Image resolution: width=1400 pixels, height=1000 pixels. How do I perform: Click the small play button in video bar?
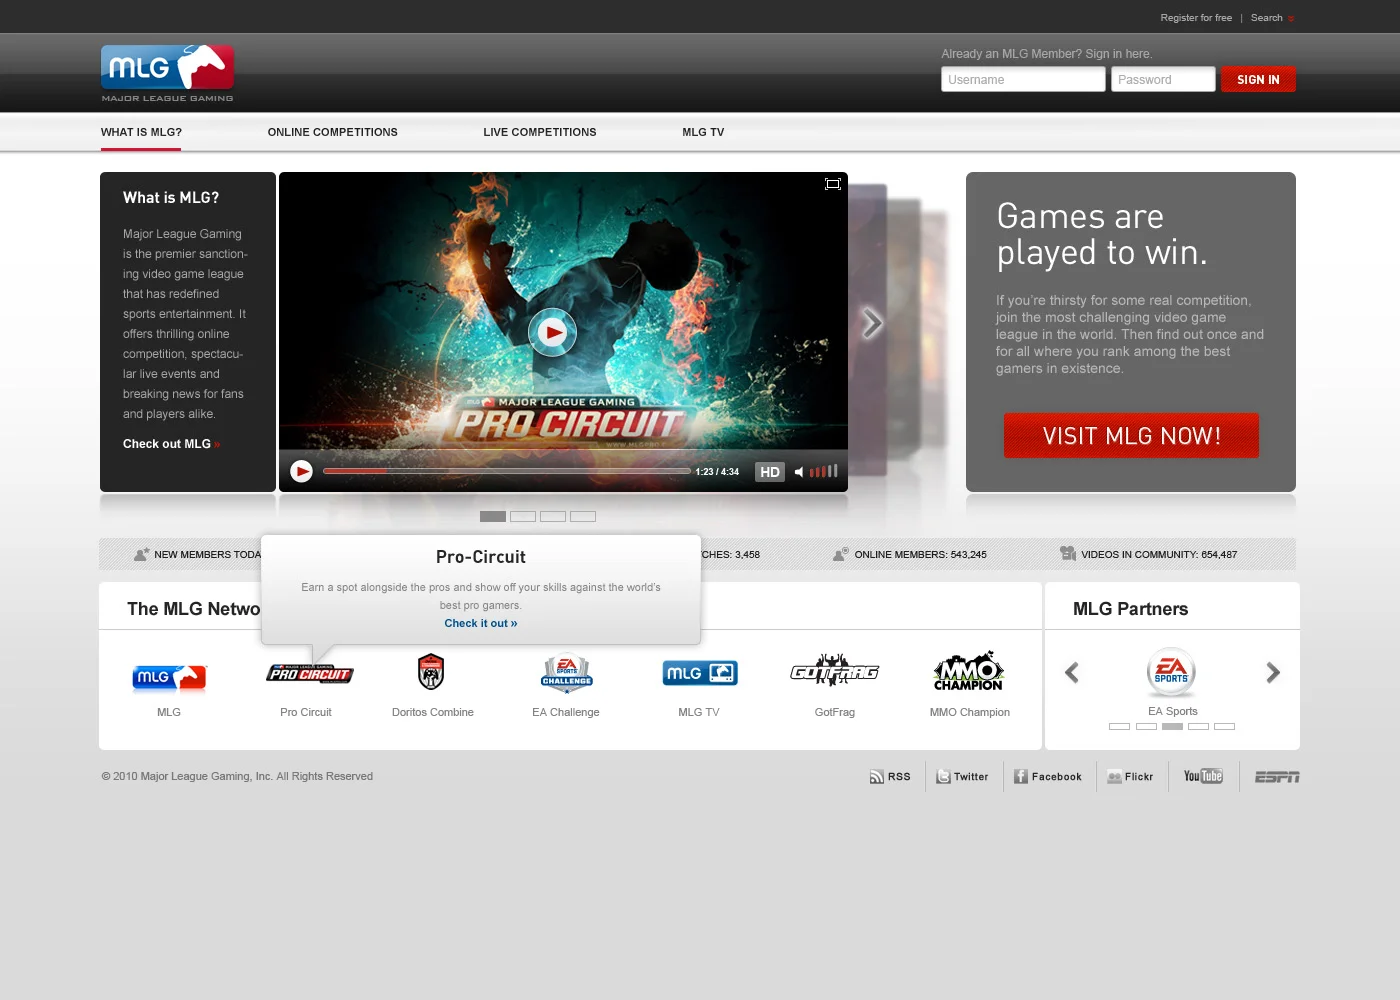301,471
